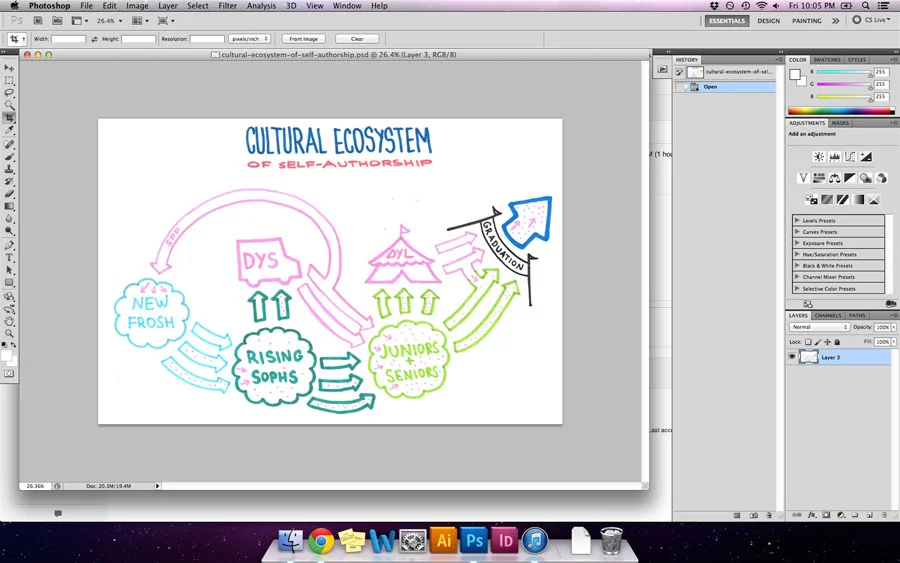Select the Pen tool
Screen dimensions: 900x563
click(x=9, y=245)
